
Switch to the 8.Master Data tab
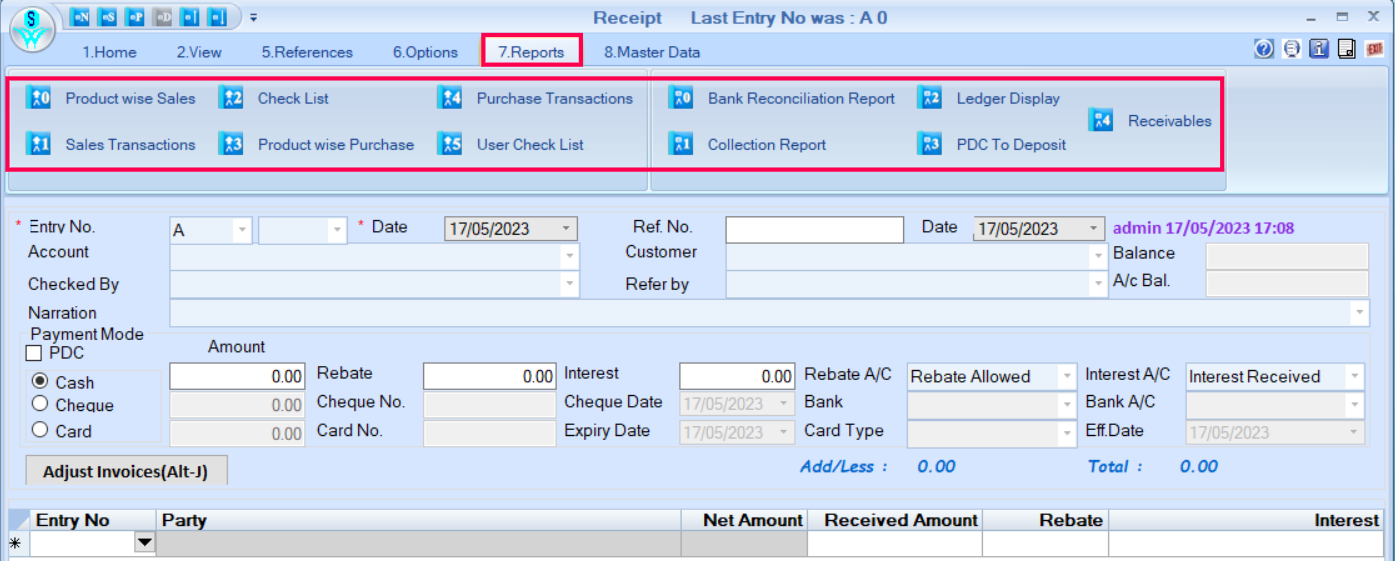pos(651,52)
